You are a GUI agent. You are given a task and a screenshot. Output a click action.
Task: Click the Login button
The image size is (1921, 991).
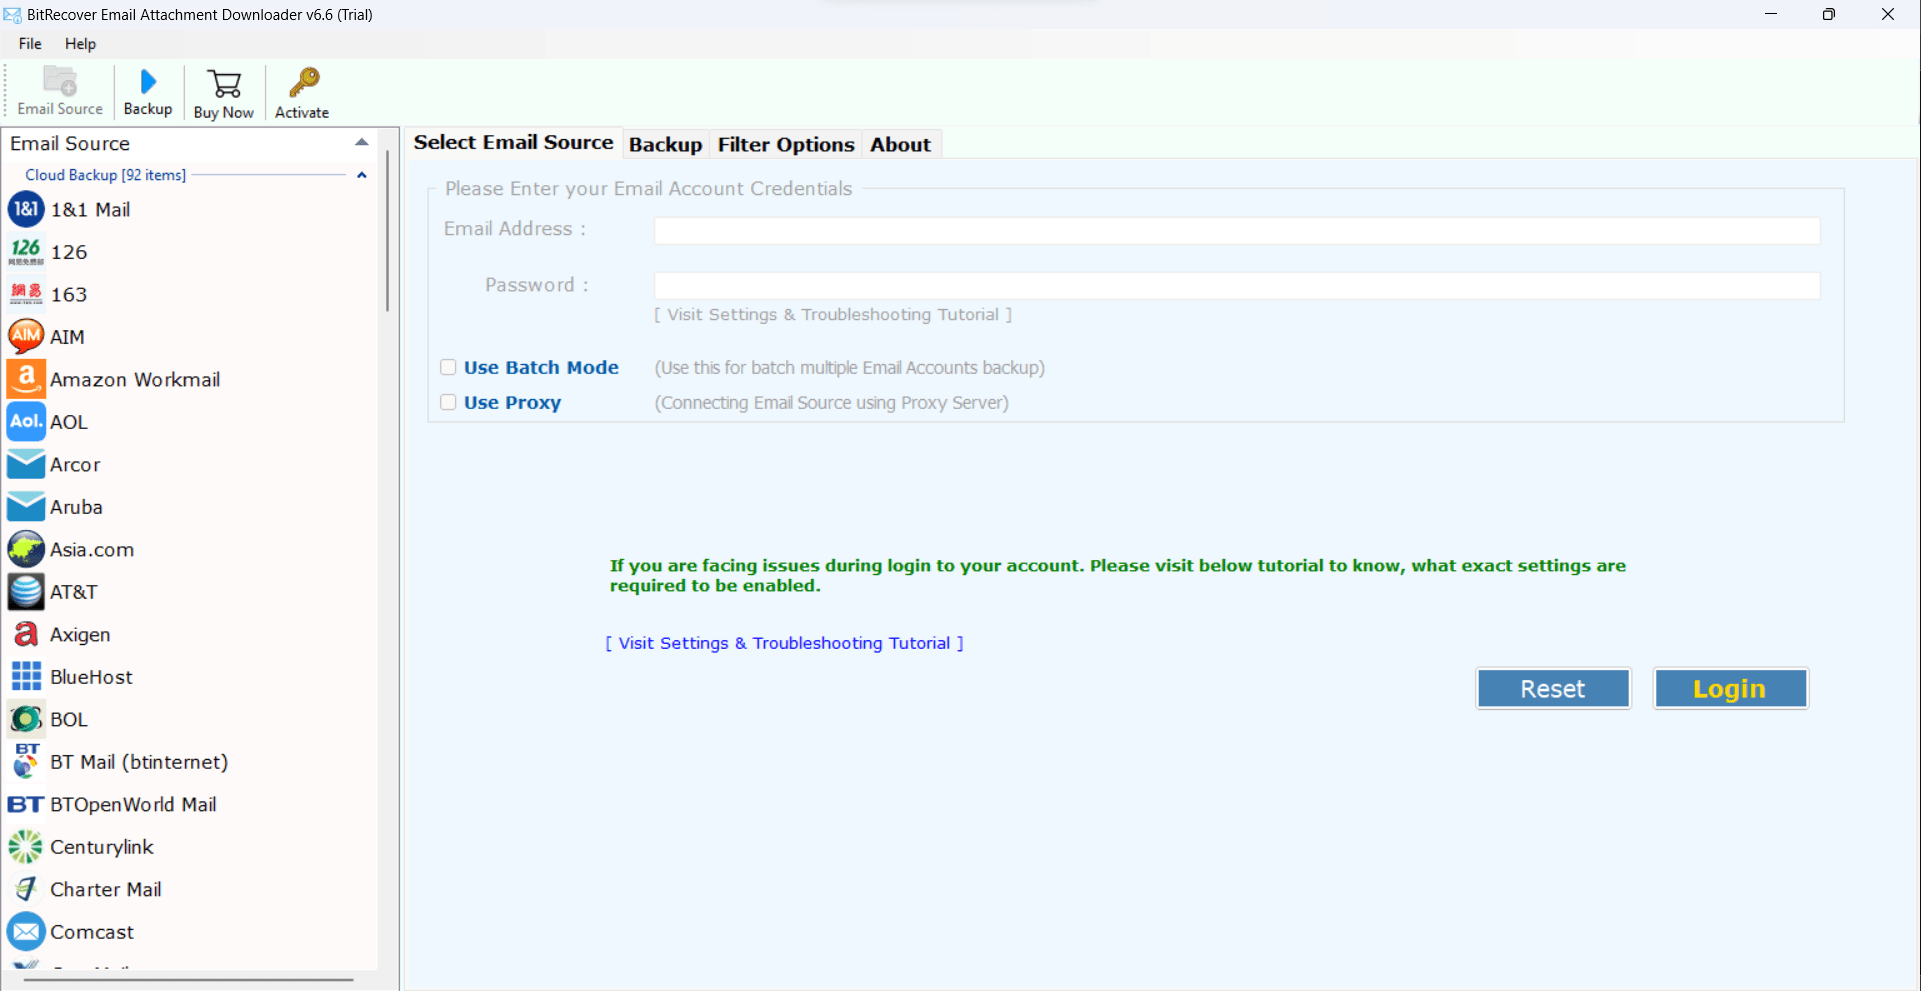click(x=1730, y=688)
